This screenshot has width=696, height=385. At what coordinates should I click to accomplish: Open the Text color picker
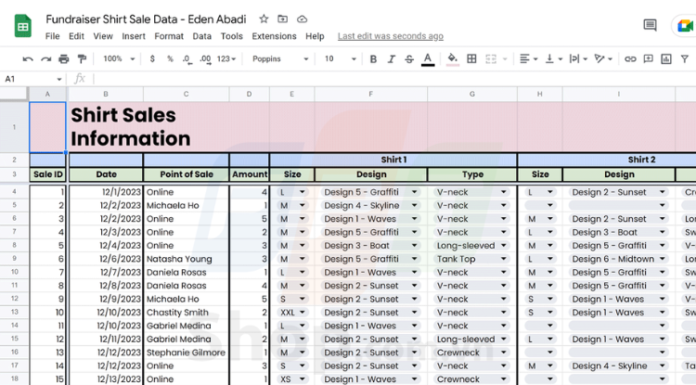coord(427,59)
